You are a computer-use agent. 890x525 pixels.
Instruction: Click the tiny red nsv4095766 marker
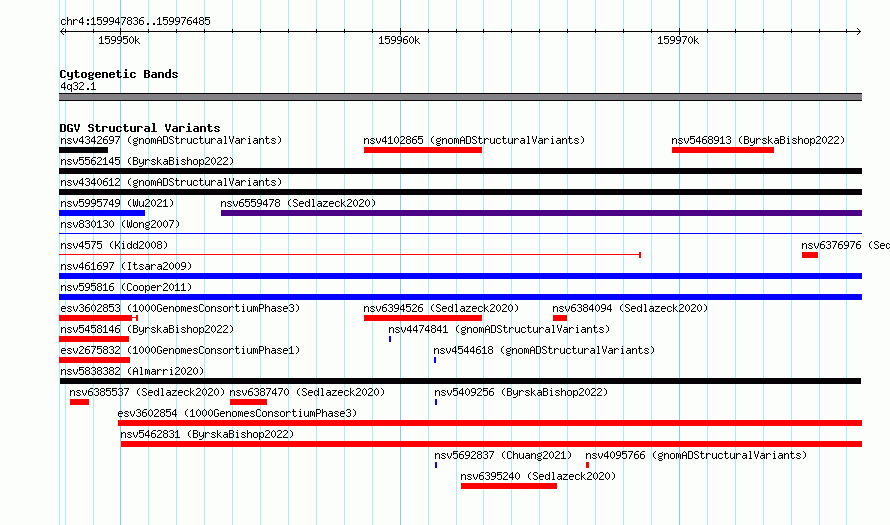click(x=587, y=465)
